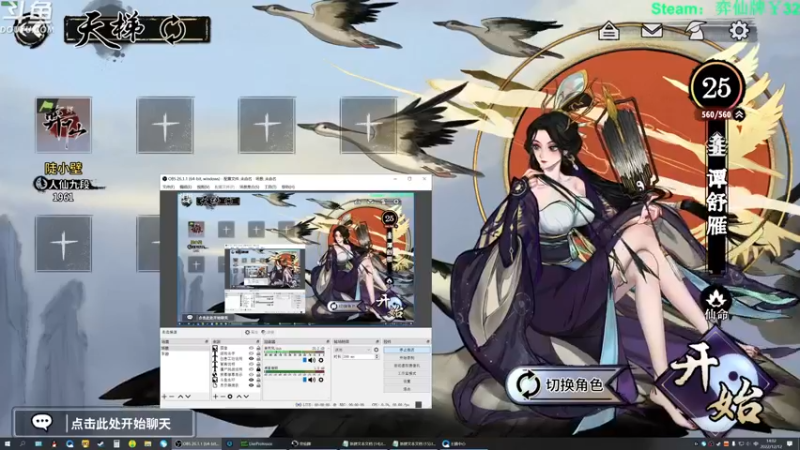Open the hat-wearing character icon near the gear
The image size is (800, 450).
coord(695,31)
